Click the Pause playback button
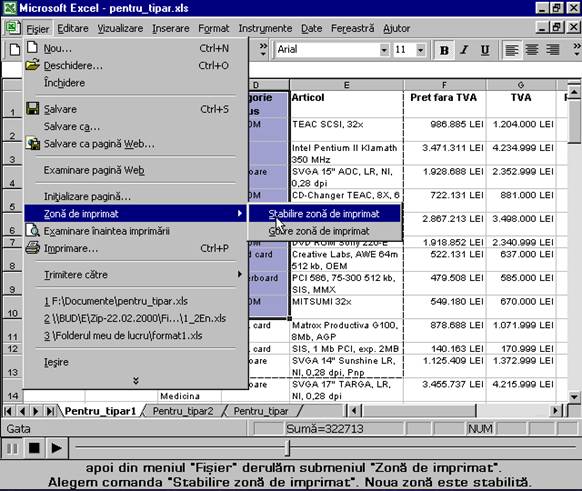 point(12,448)
